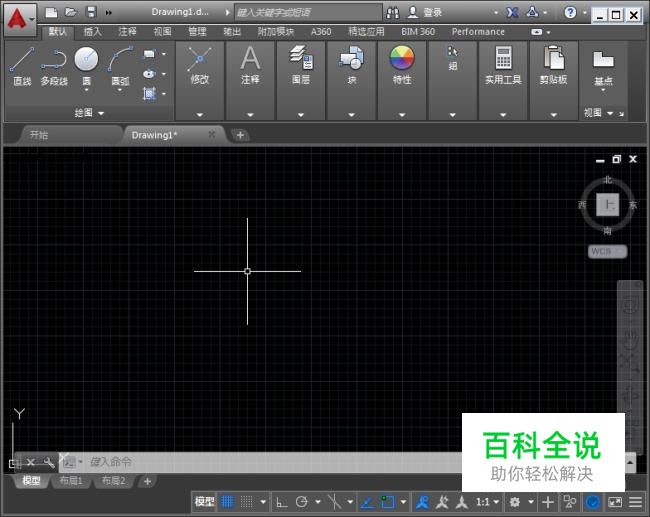Click the binoculars search icon in title bar
Viewport: 650px width, 517px height.
(393, 13)
